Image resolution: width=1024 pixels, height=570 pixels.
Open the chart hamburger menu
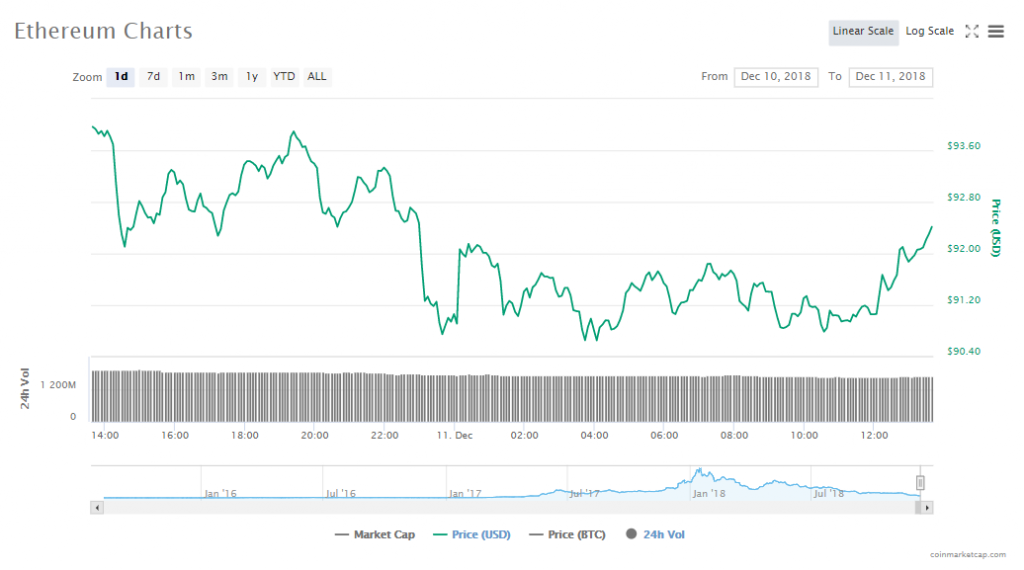(996, 31)
